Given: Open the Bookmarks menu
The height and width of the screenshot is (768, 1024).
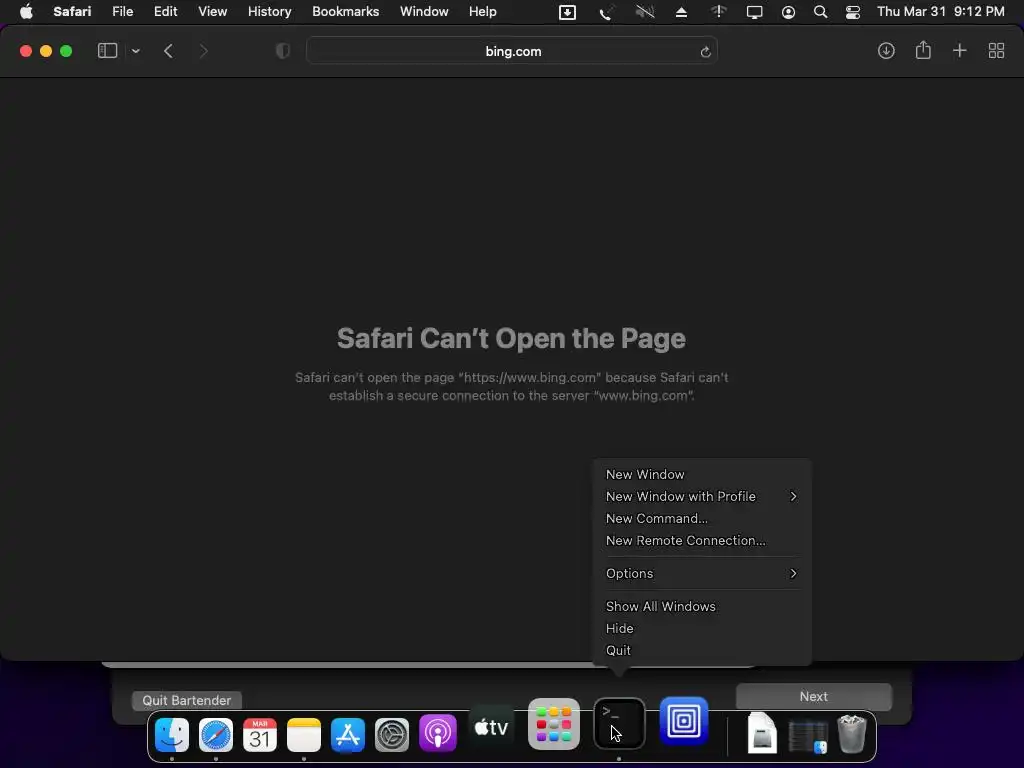Looking at the screenshot, I should tap(345, 12).
